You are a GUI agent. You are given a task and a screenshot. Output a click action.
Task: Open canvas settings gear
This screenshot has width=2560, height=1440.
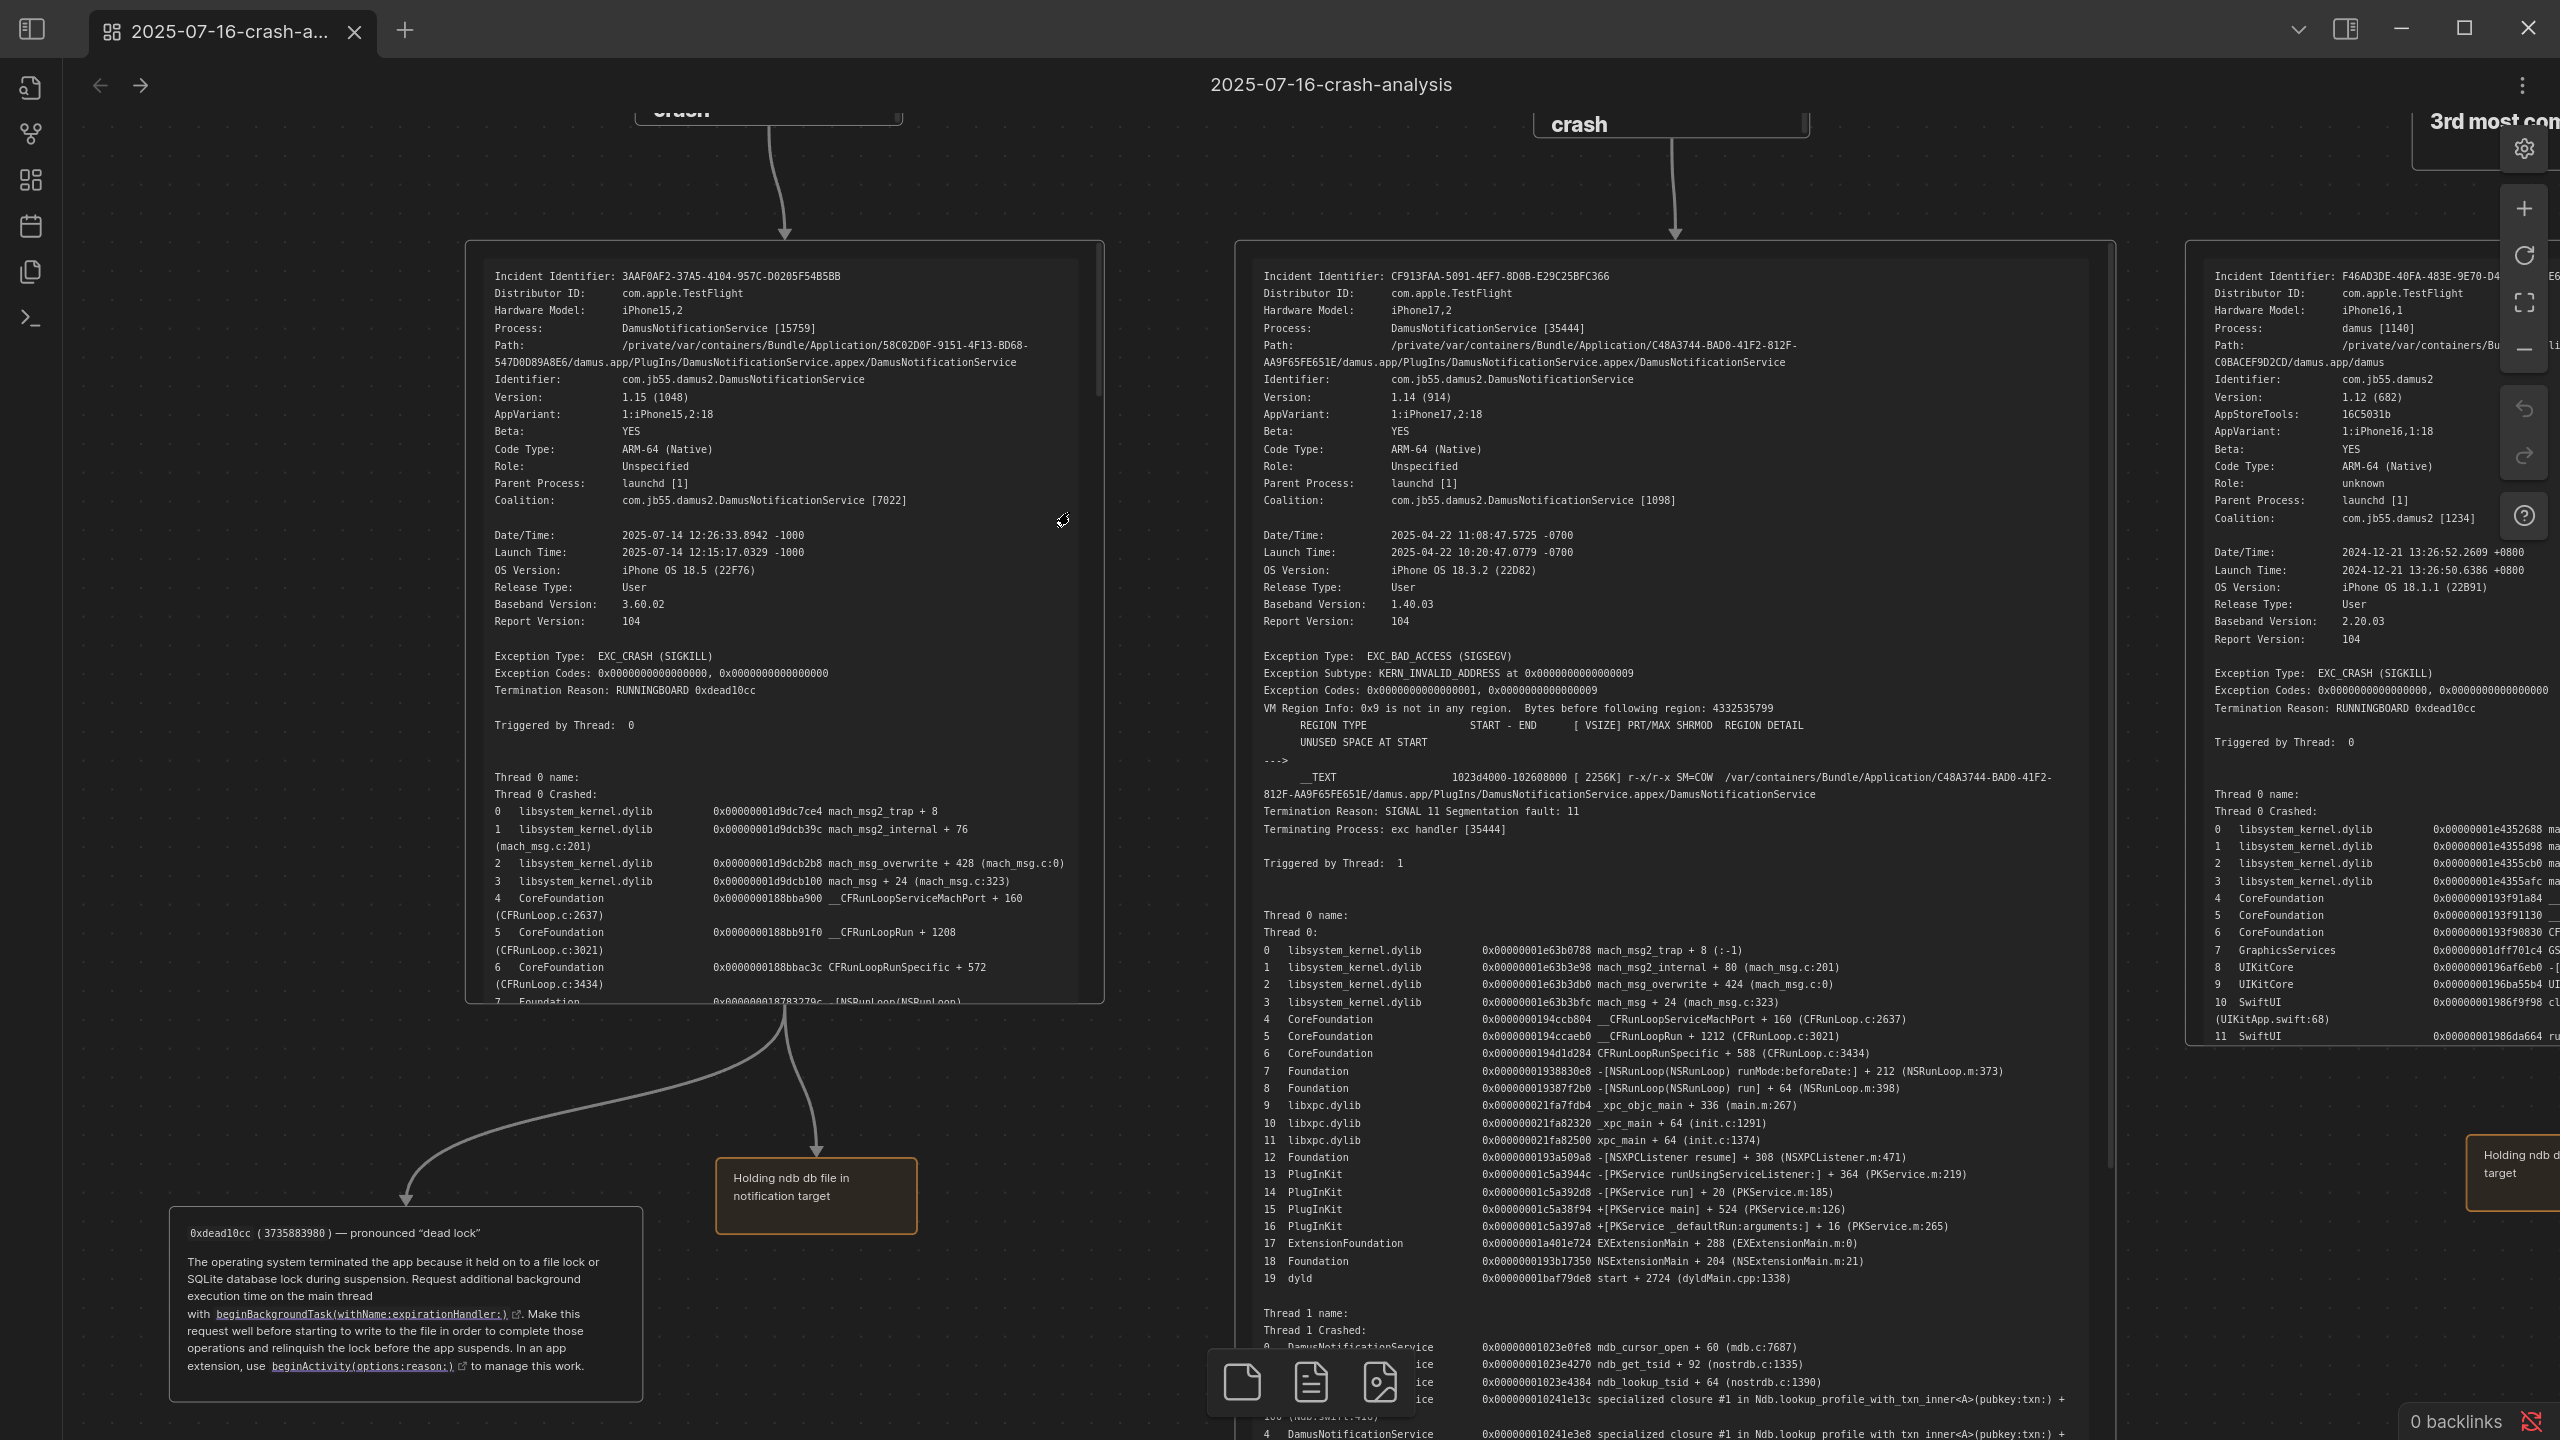[2524, 149]
